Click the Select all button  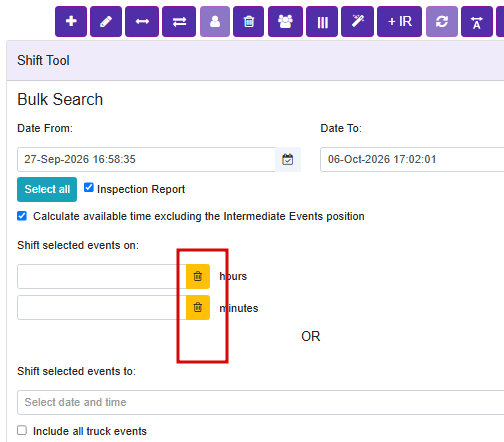coord(47,189)
